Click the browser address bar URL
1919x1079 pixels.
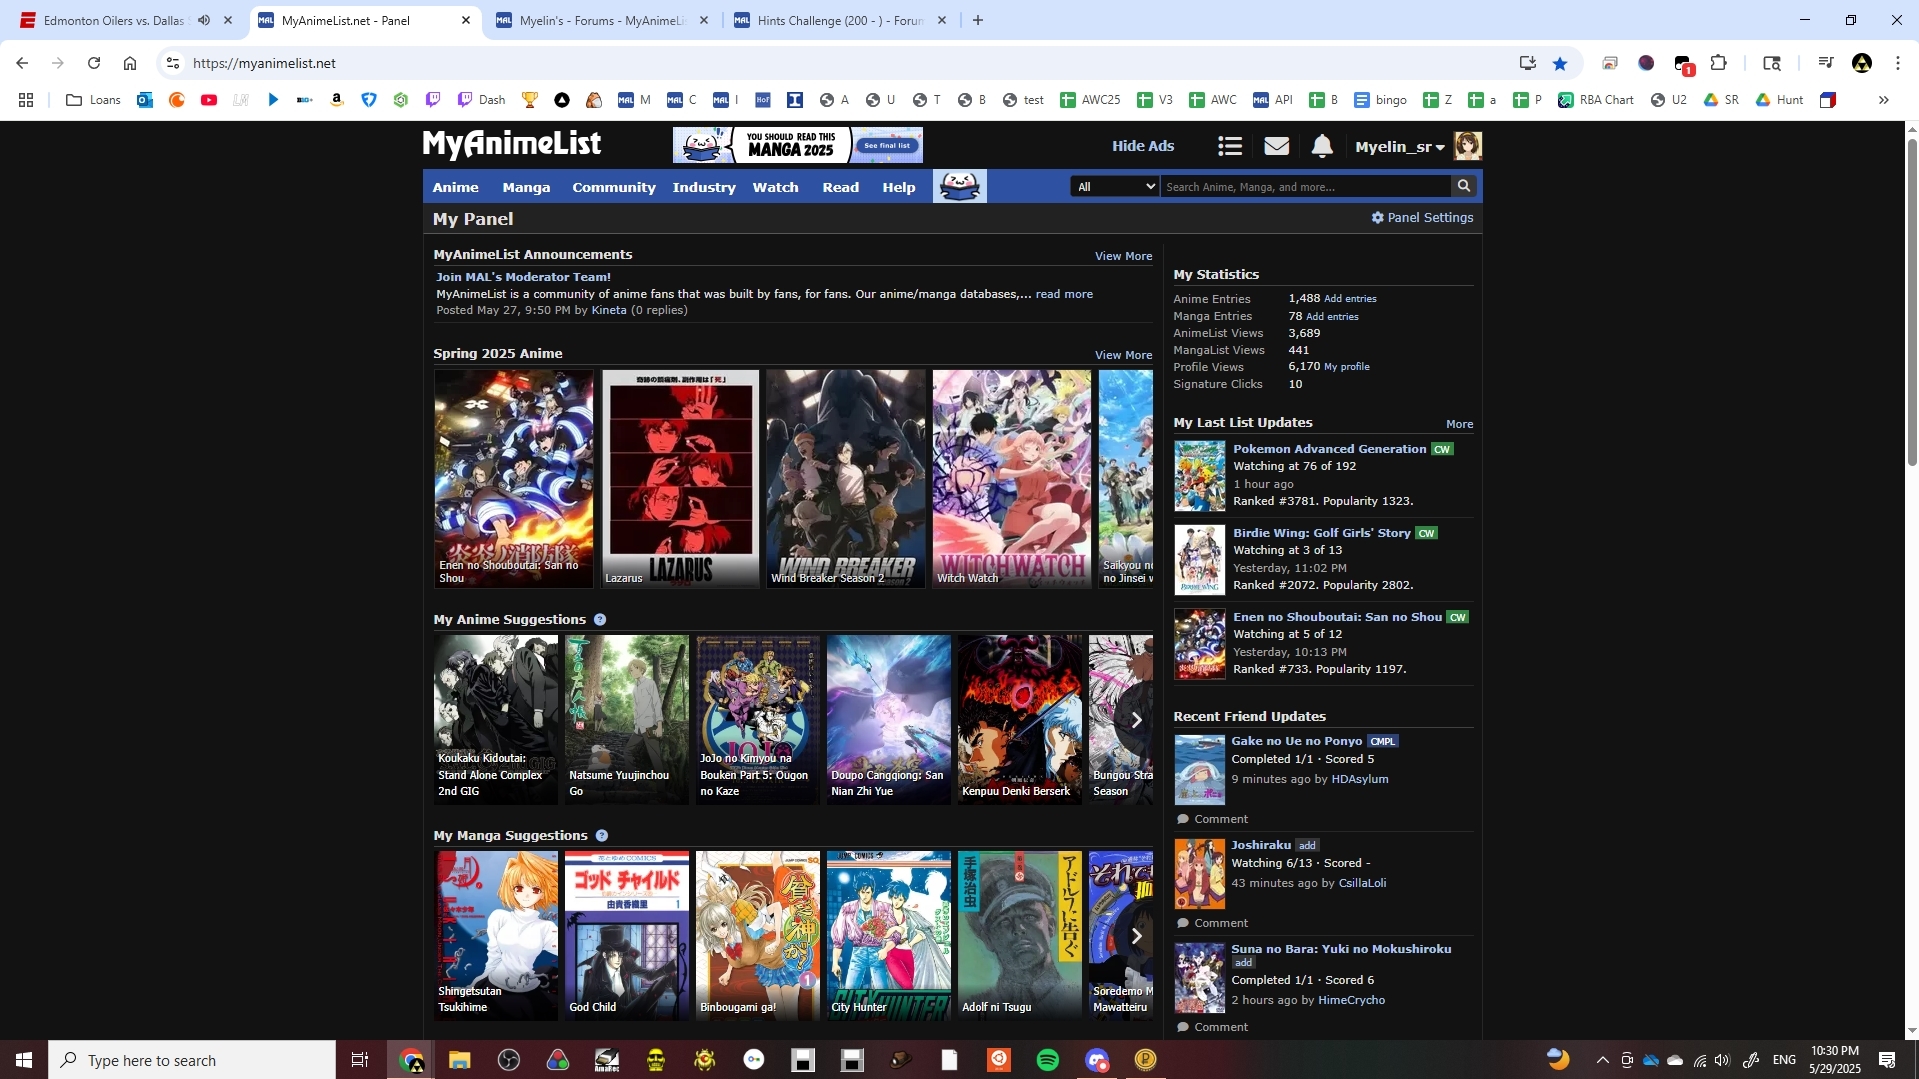(264, 63)
